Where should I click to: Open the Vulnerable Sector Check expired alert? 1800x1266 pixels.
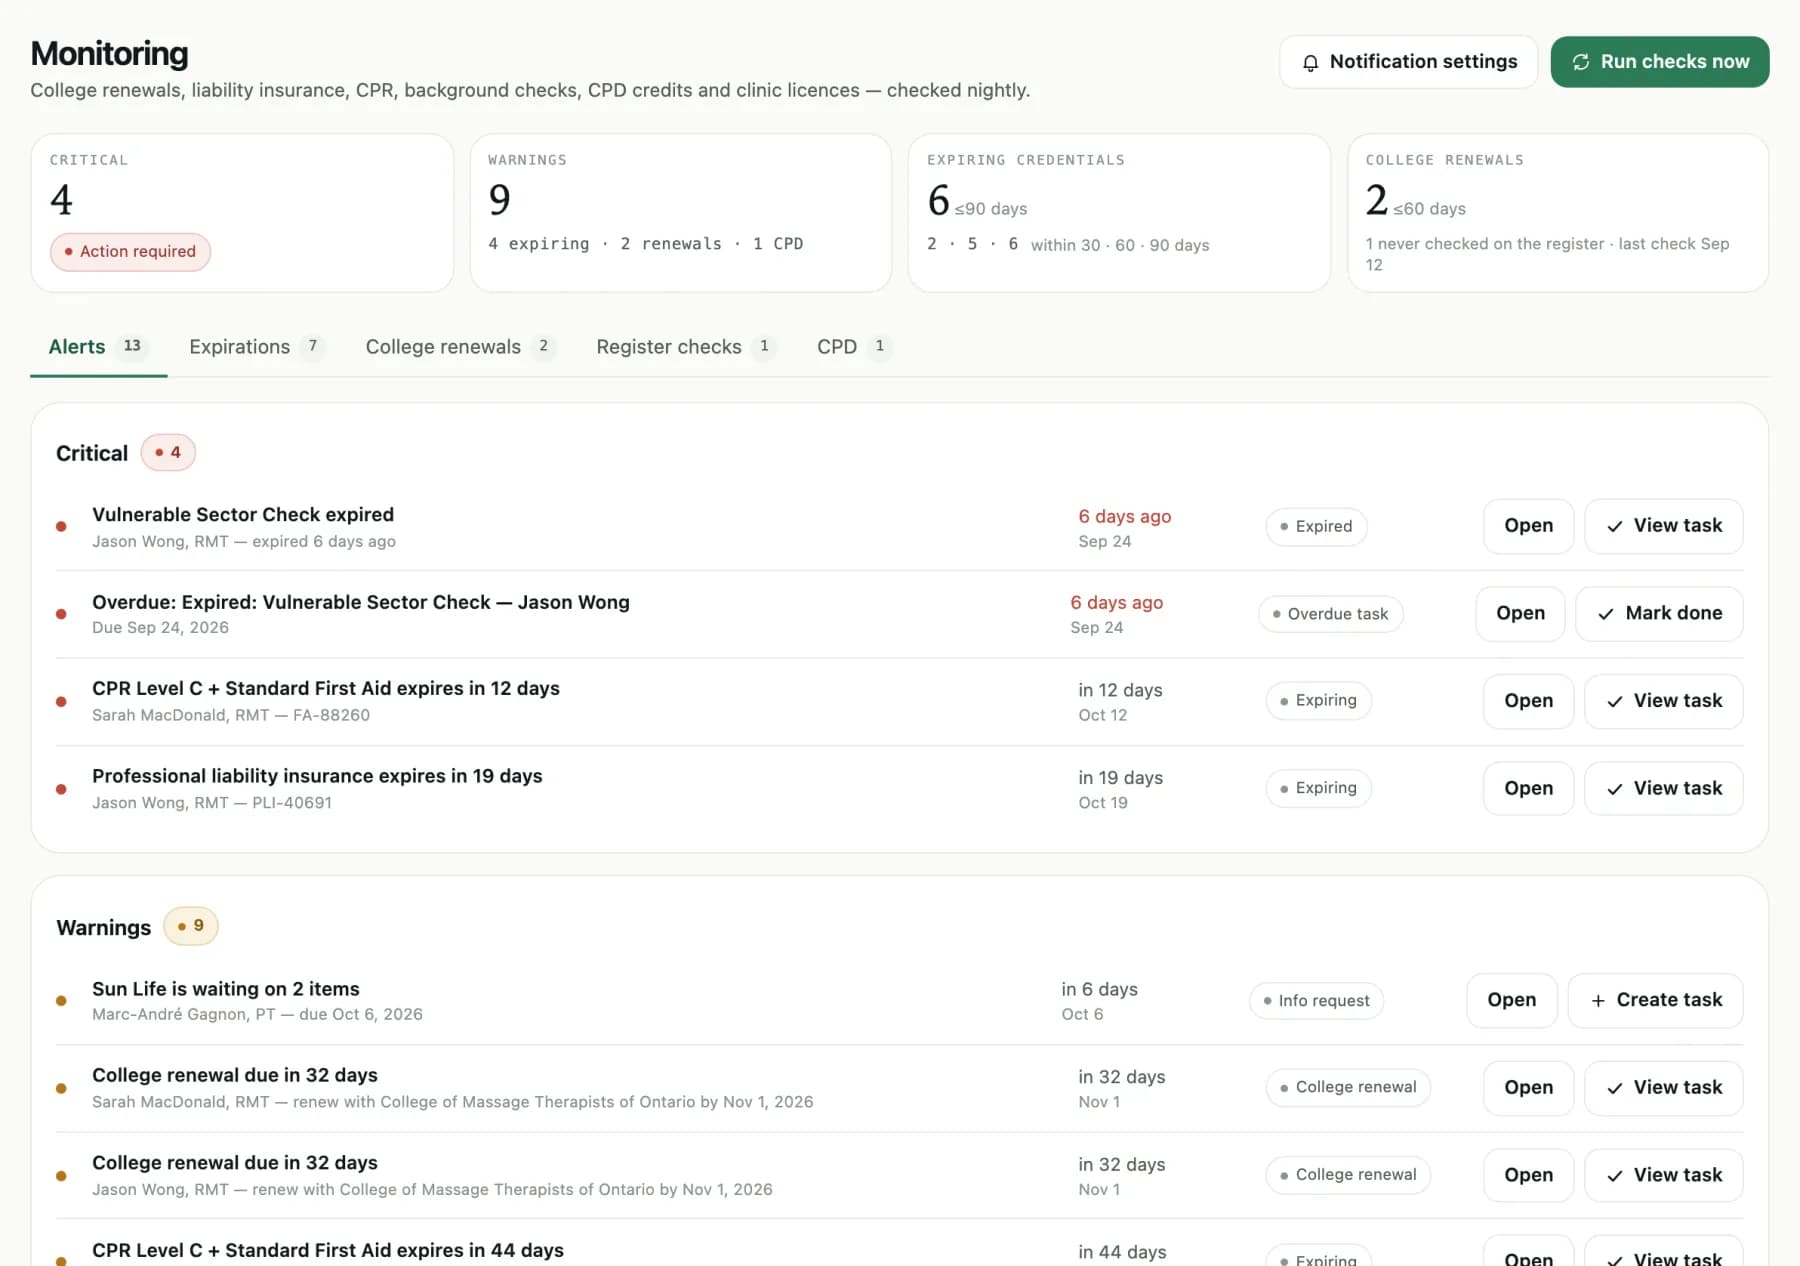[x=1528, y=526]
